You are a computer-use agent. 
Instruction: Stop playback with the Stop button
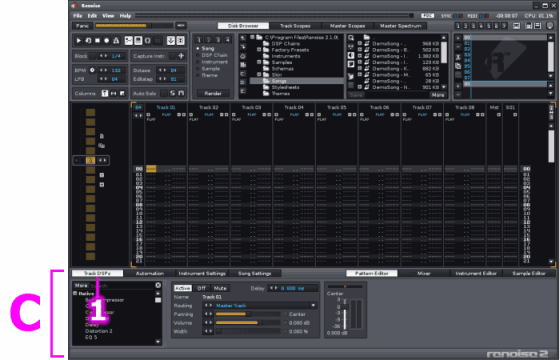click(x=98, y=41)
